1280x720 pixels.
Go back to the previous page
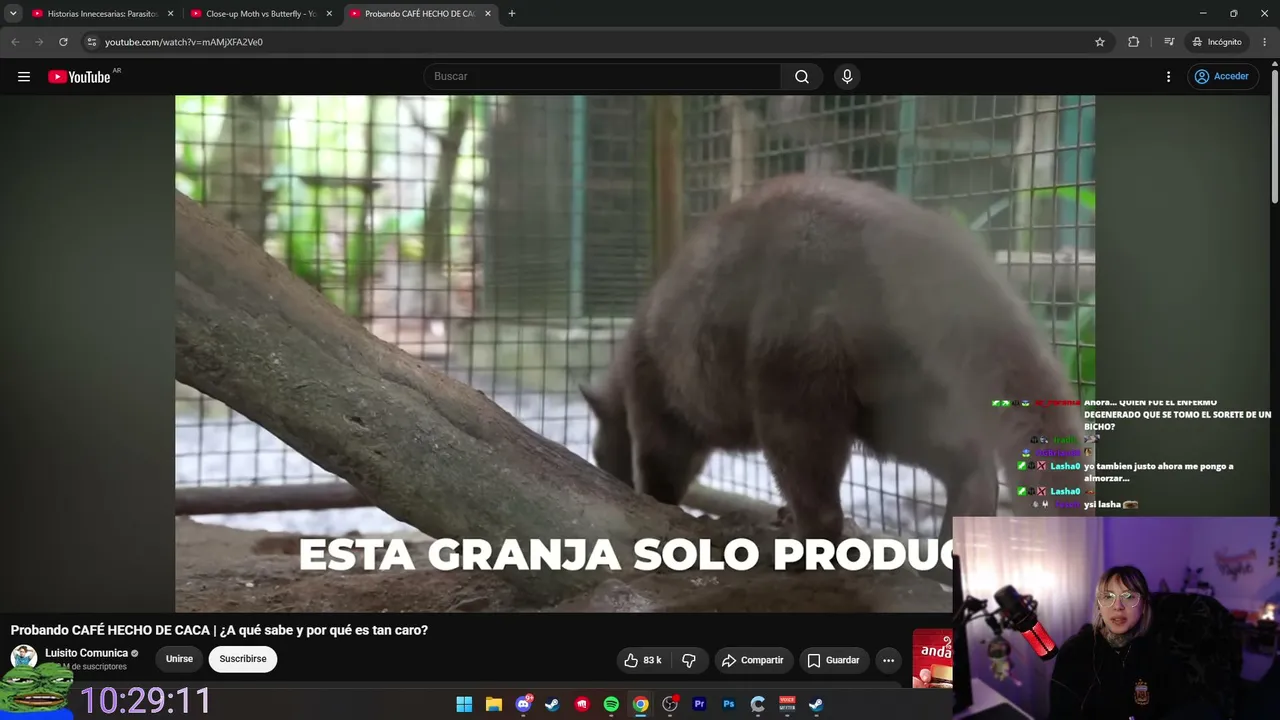(15, 42)
